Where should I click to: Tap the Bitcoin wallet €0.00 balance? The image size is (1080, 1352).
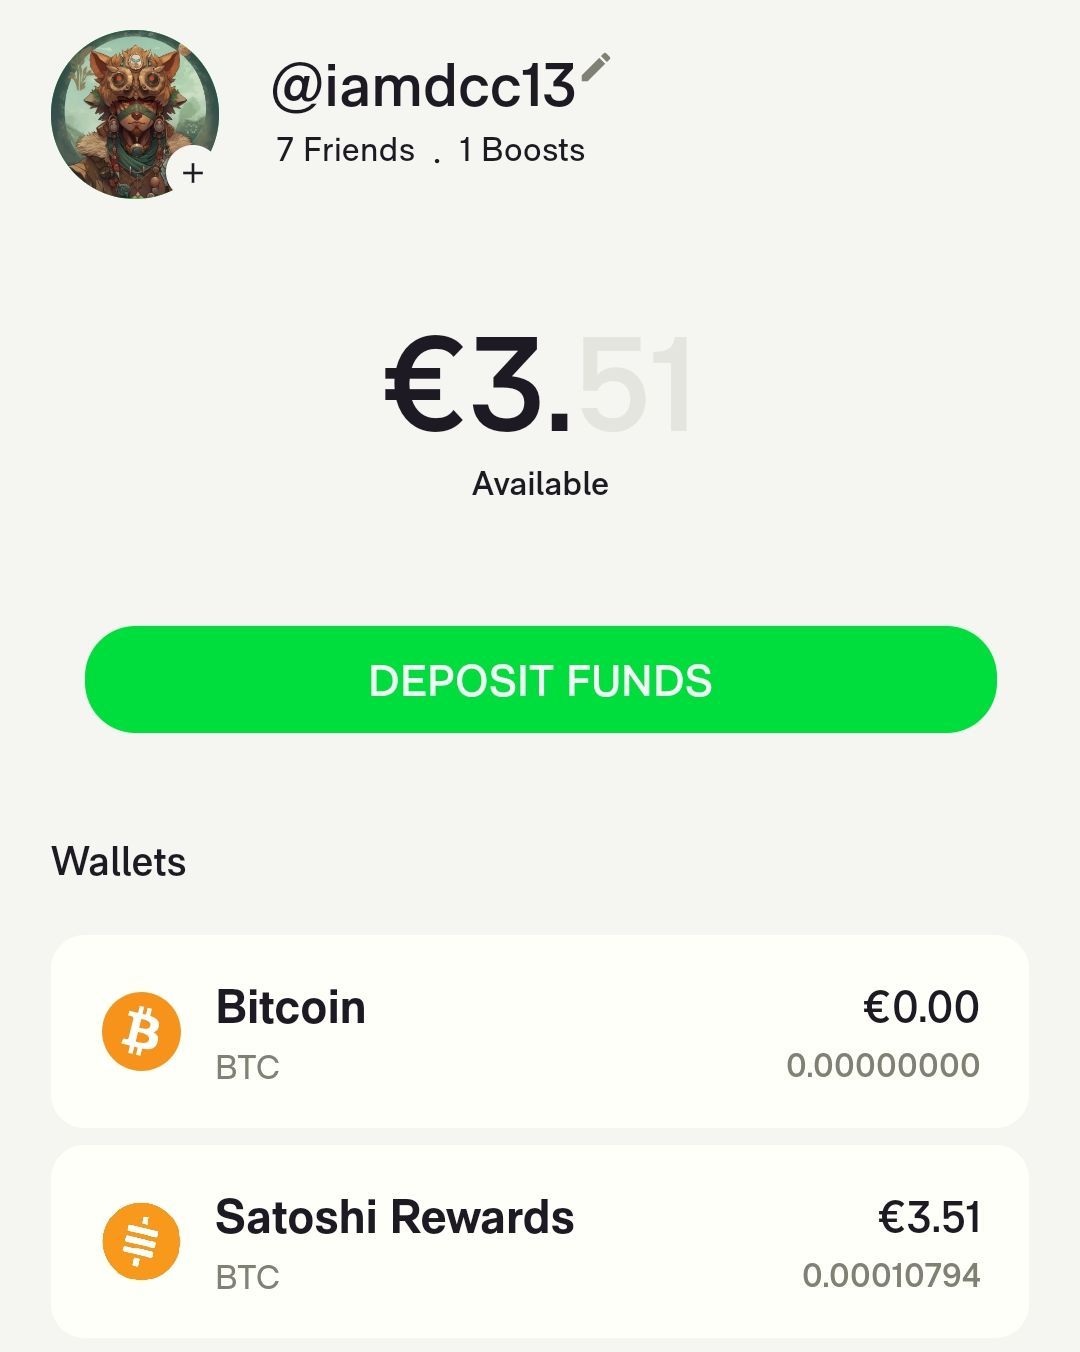[920, 1007]
